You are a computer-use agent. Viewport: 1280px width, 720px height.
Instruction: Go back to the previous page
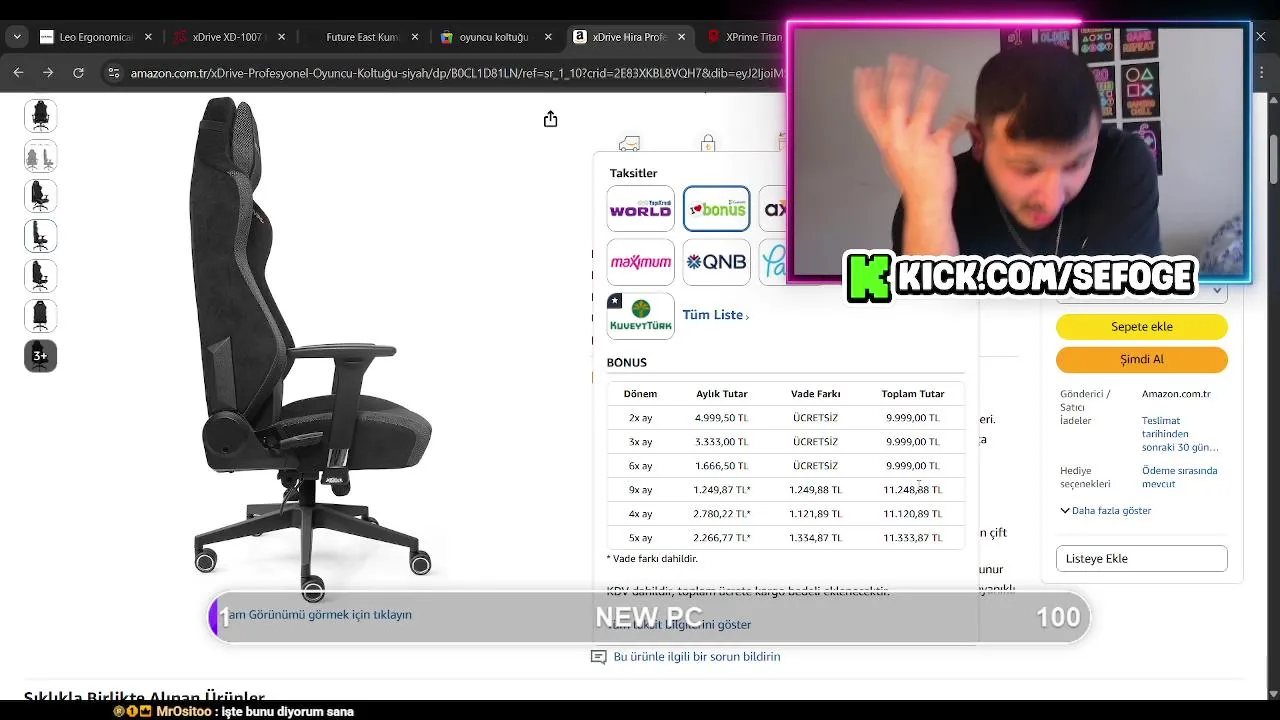point(18,73)
